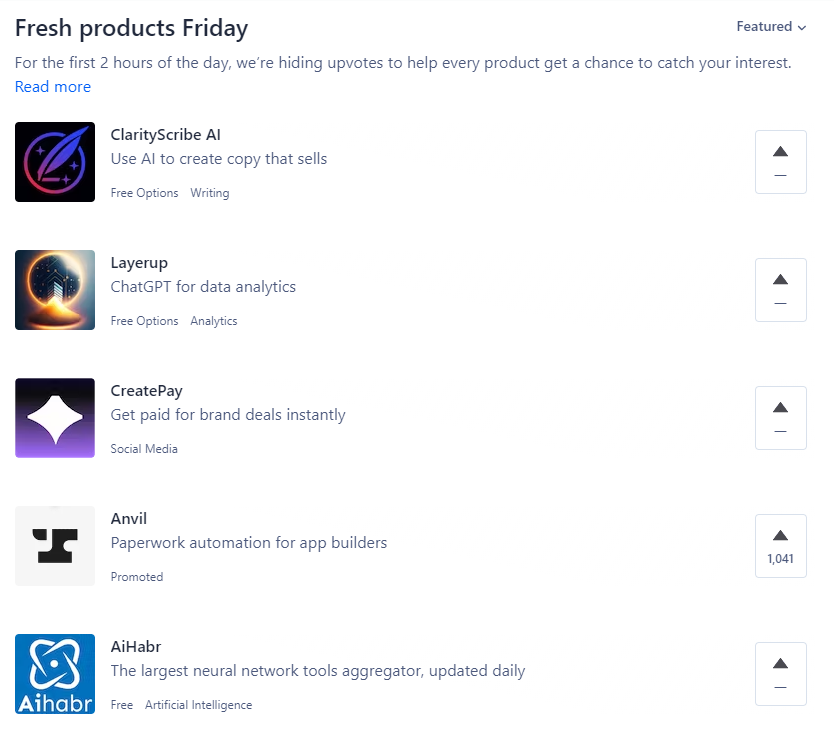Click the Anvil product logo

[55, 546]
